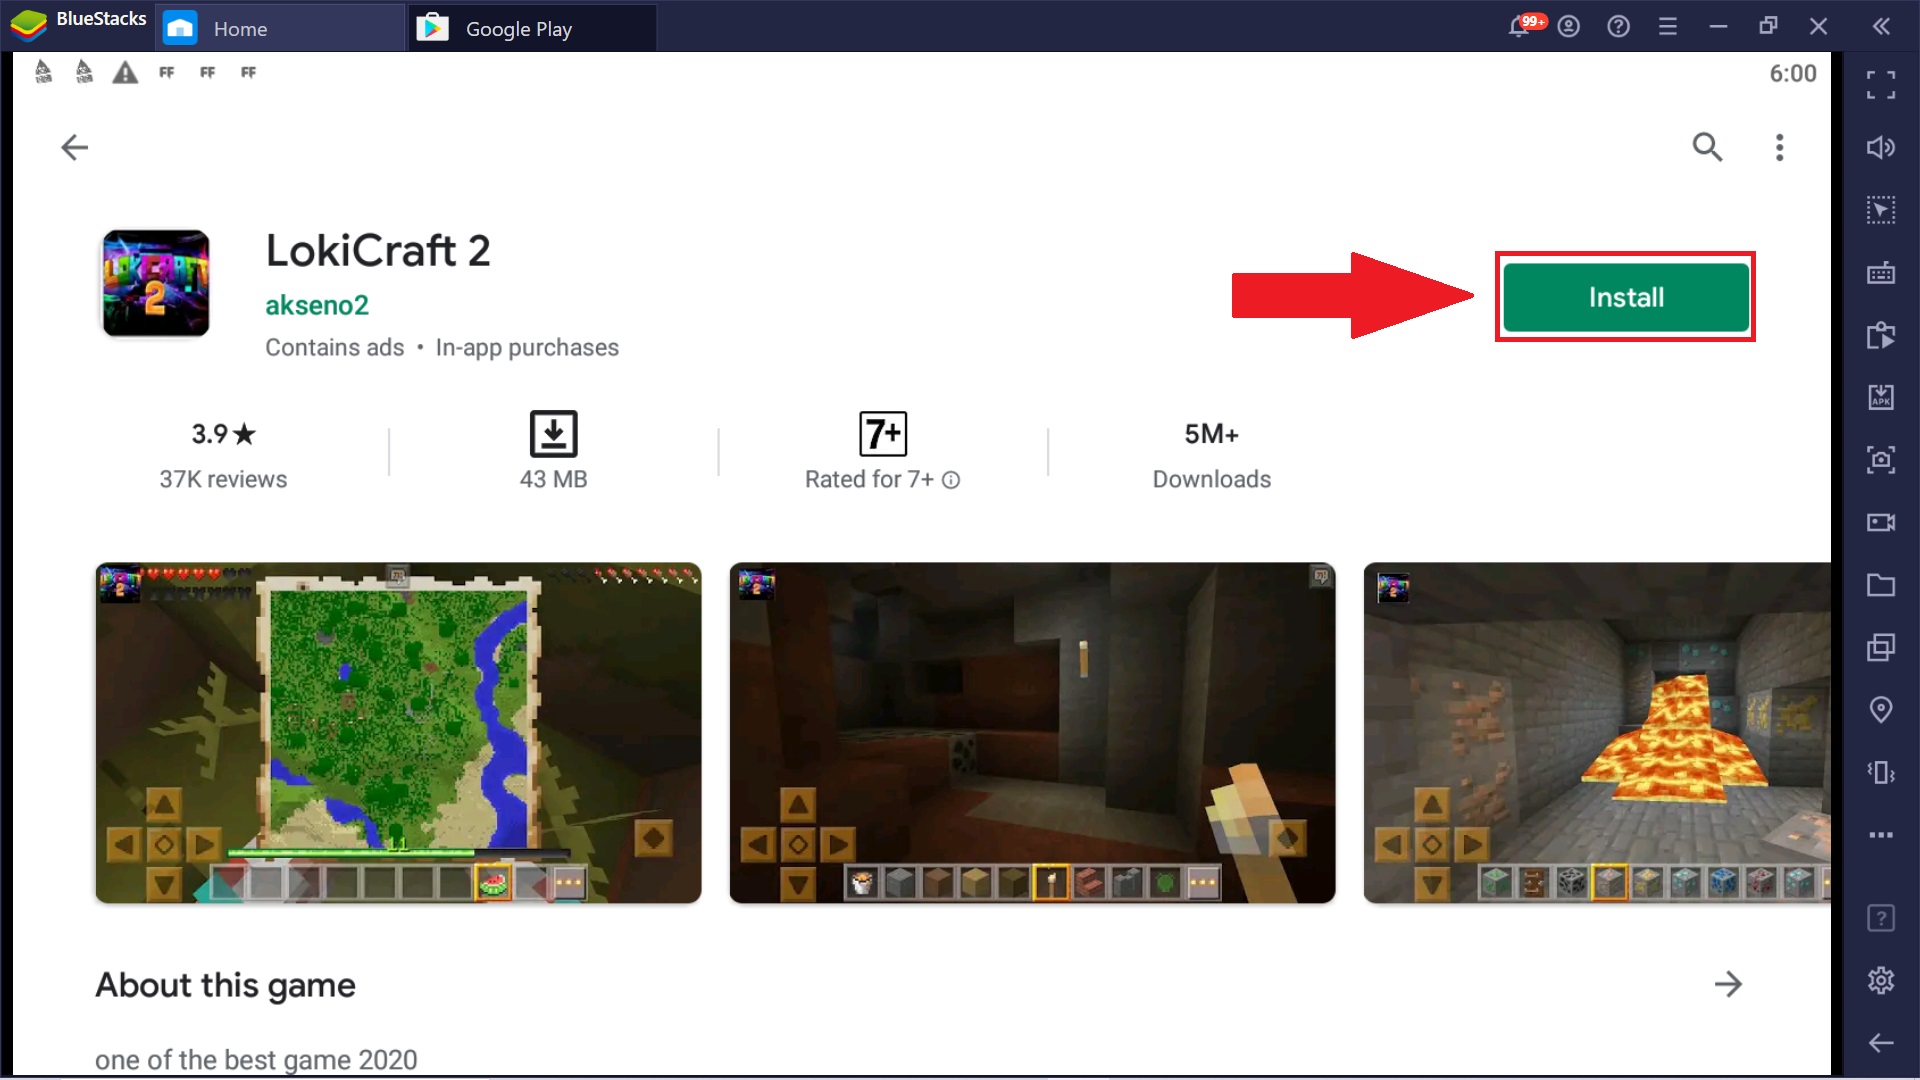Viewport: 1920px width, 1080px height.
Task: Expand About this game arrow
Action: pyautogui.click(x=1728, y=984)
